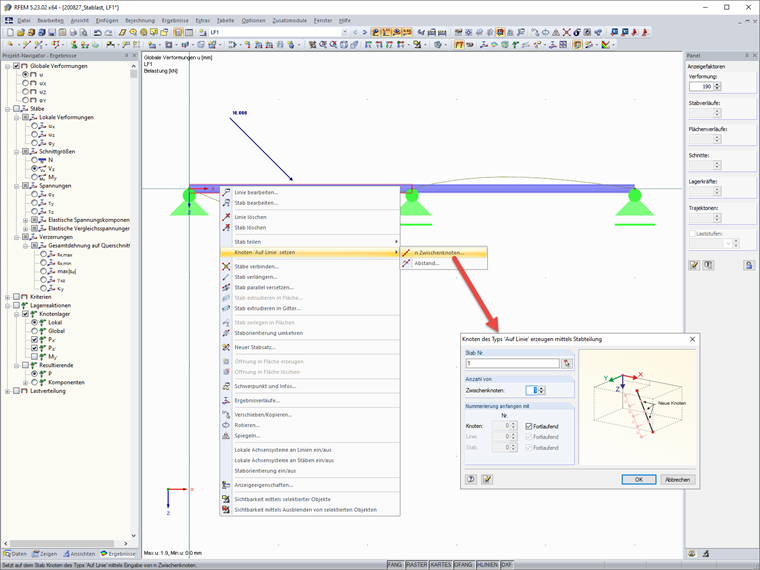Viewport: 760px width, 570px height.
Task: Click OK in the dialog
Action: coord(639,479)
